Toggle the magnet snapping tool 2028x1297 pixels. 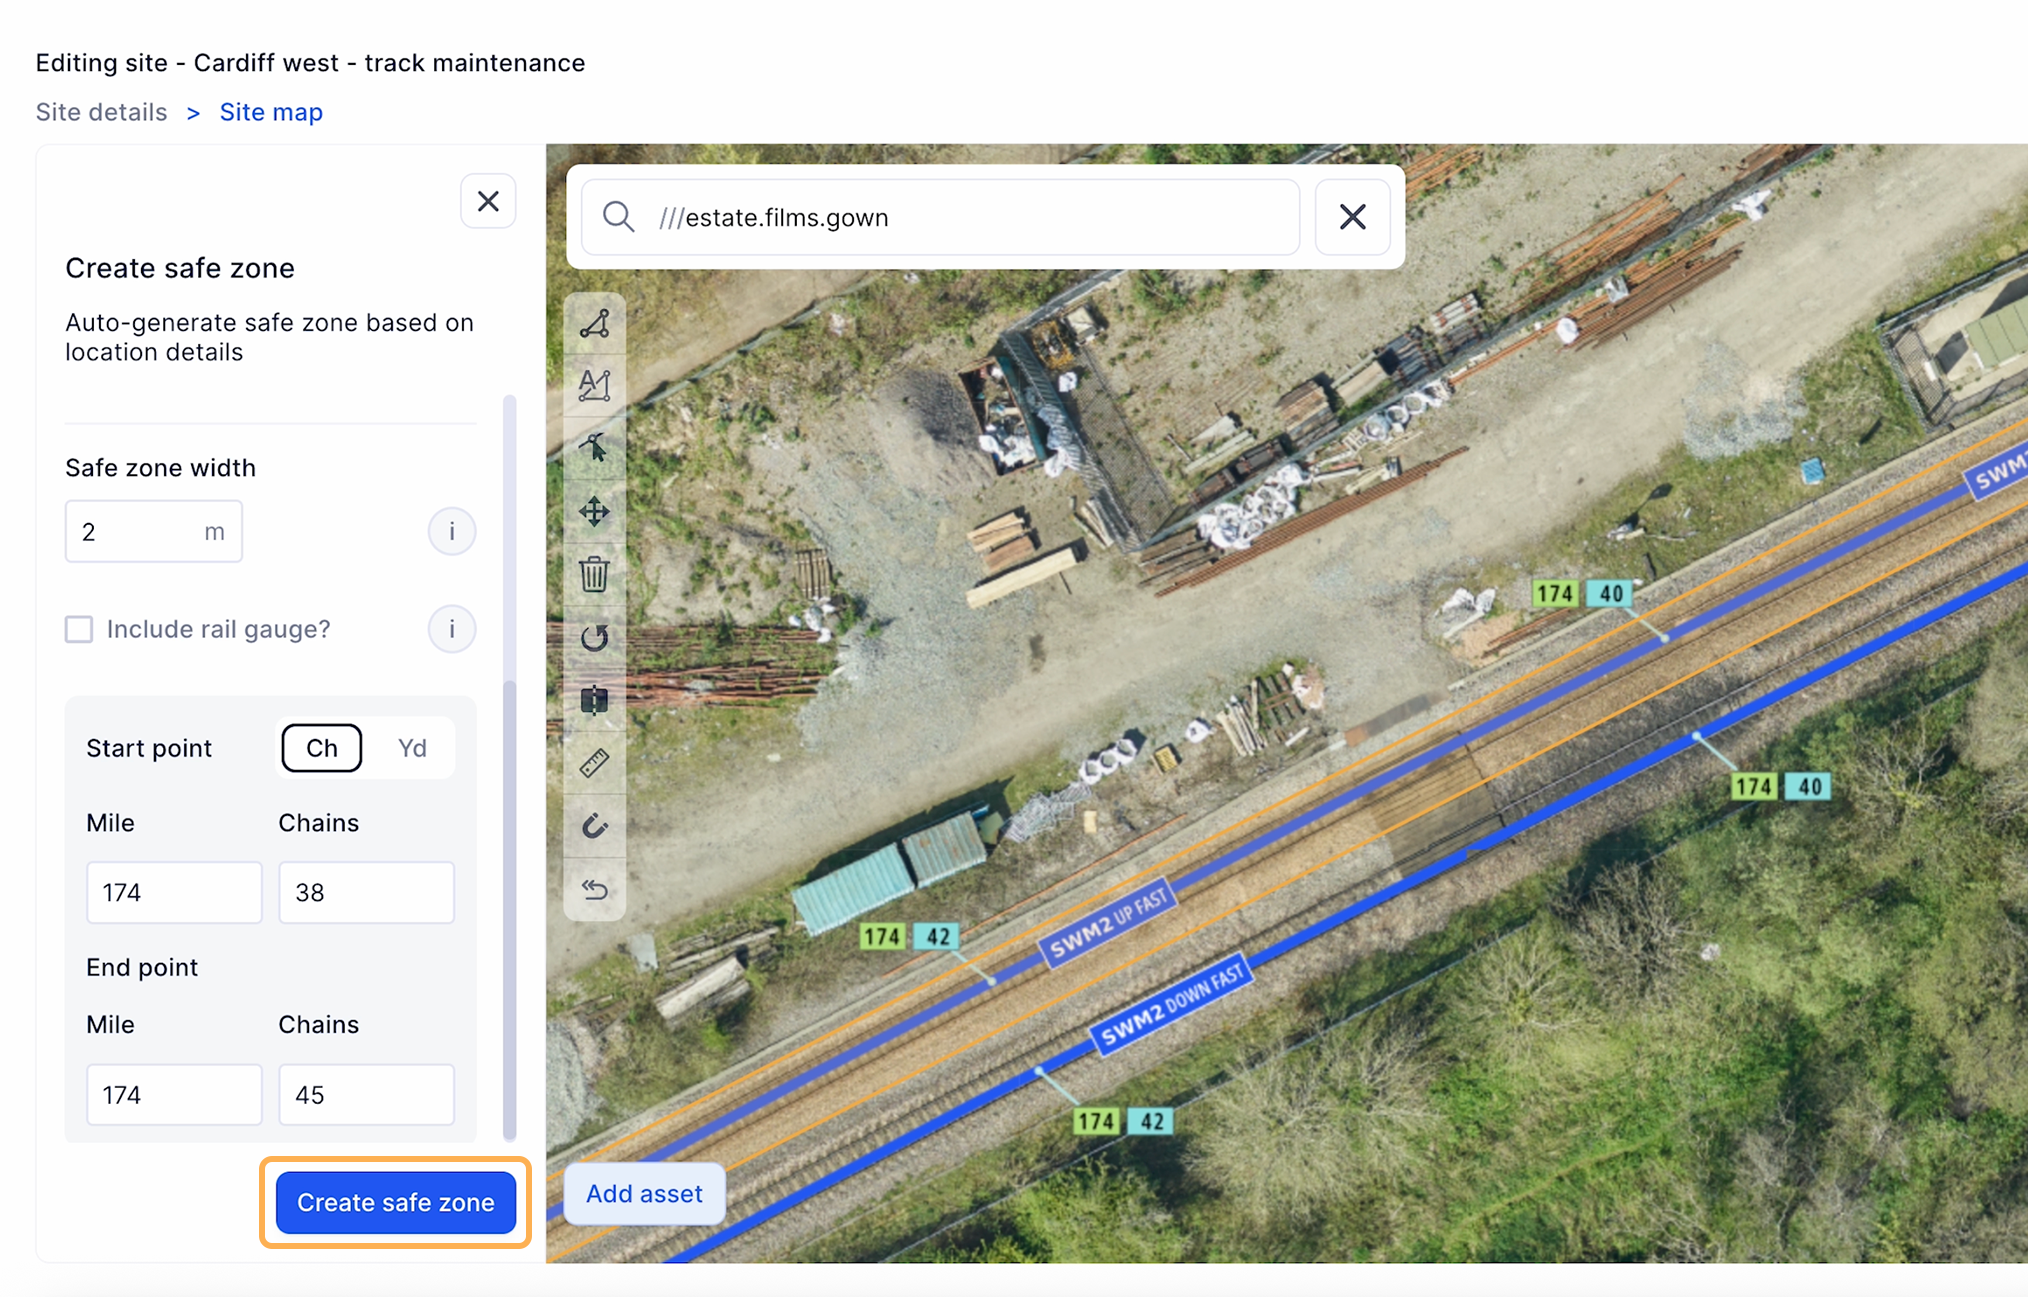(x=595, y=826)
